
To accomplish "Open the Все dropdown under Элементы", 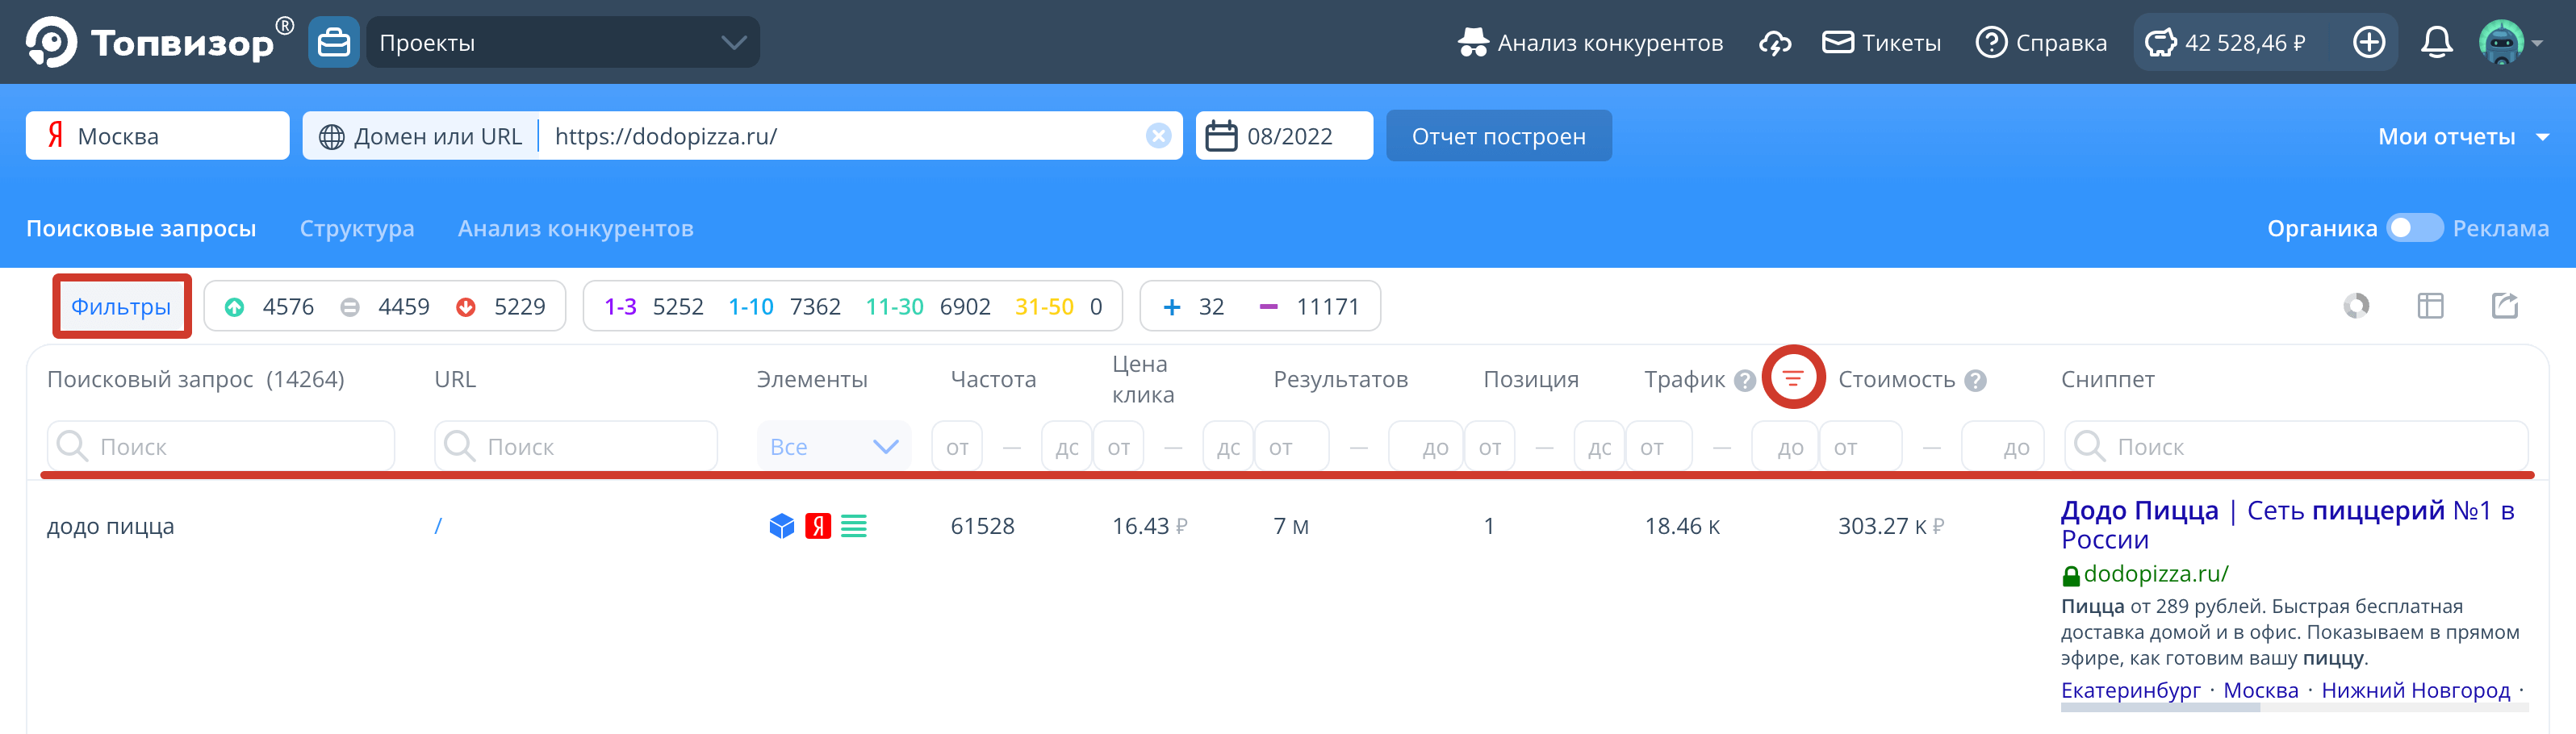I will point(833,446).
